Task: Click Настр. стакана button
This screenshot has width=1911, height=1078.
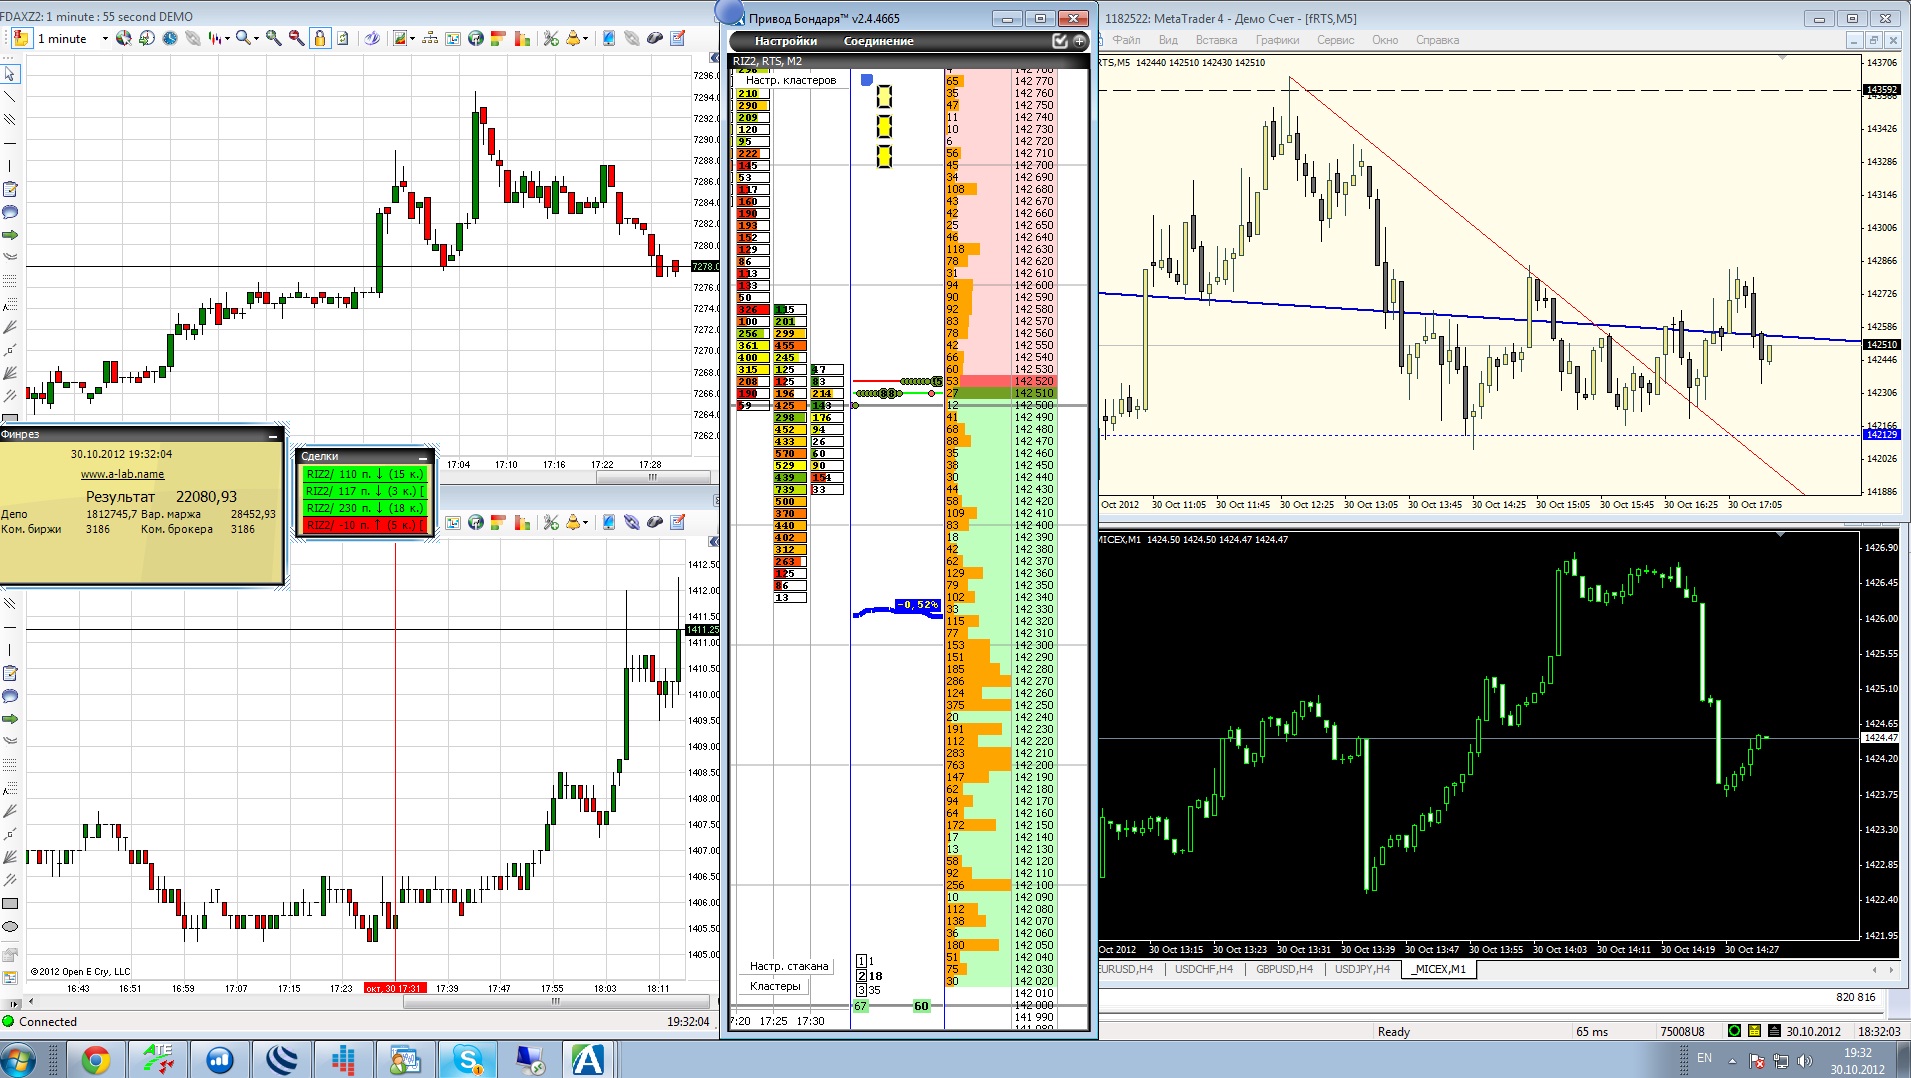Action: [x=789, y=966]
